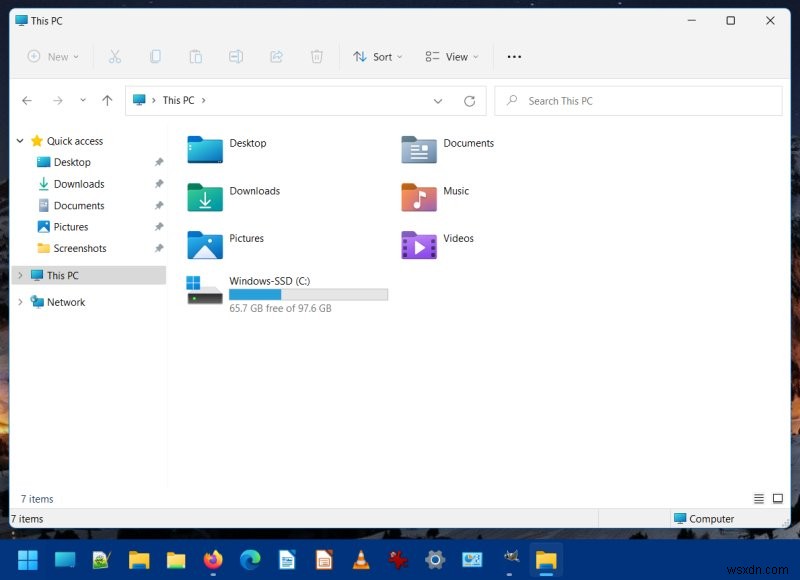Select the Rename icon in the toolbar
The image size is (800, 580).
click(236, 57)
